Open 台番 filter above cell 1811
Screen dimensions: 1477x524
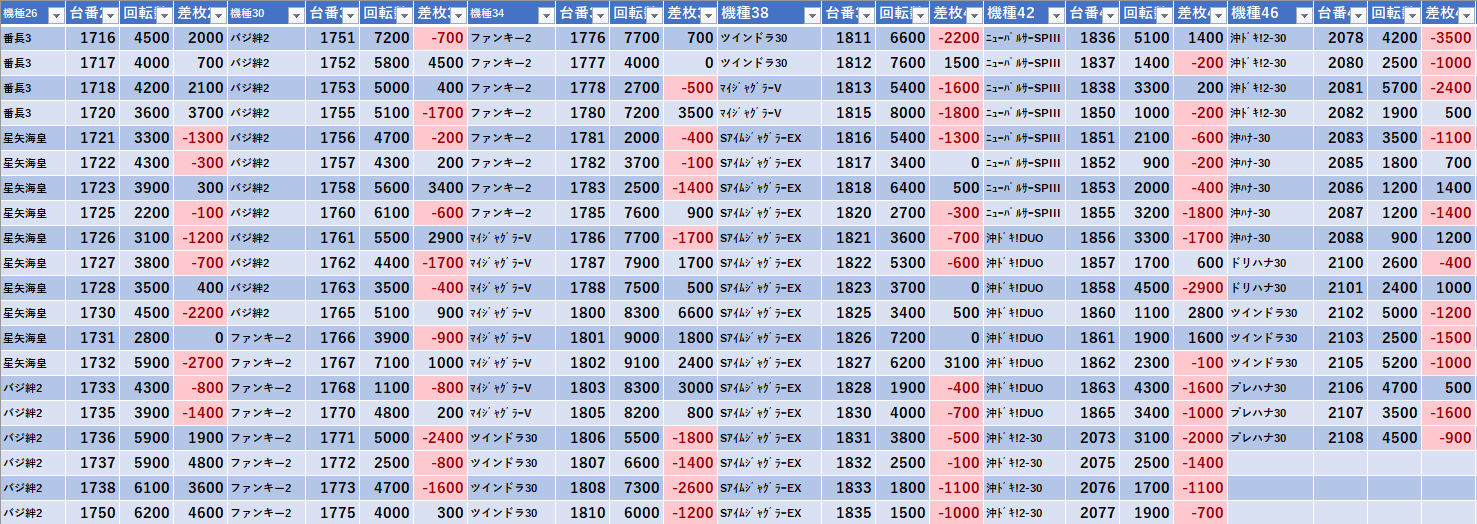[x=865, y=15]
